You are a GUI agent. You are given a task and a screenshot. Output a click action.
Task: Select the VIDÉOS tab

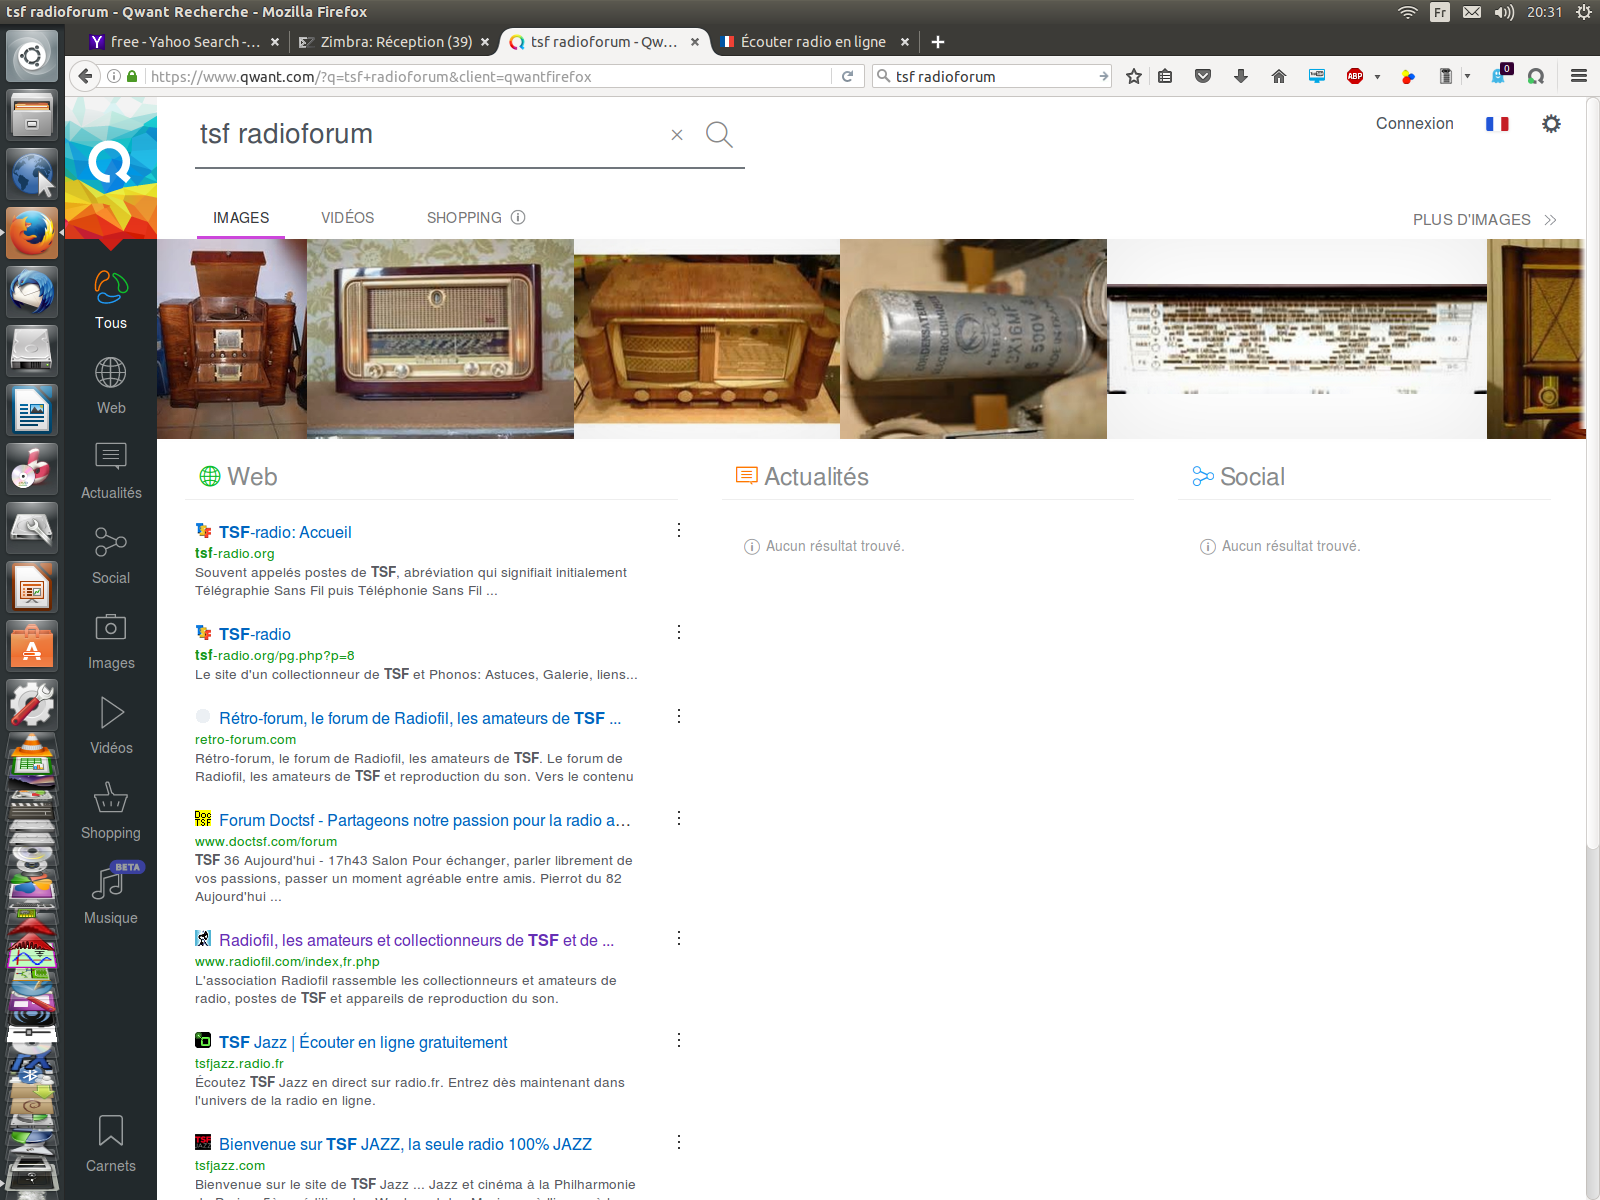point(348,218)
